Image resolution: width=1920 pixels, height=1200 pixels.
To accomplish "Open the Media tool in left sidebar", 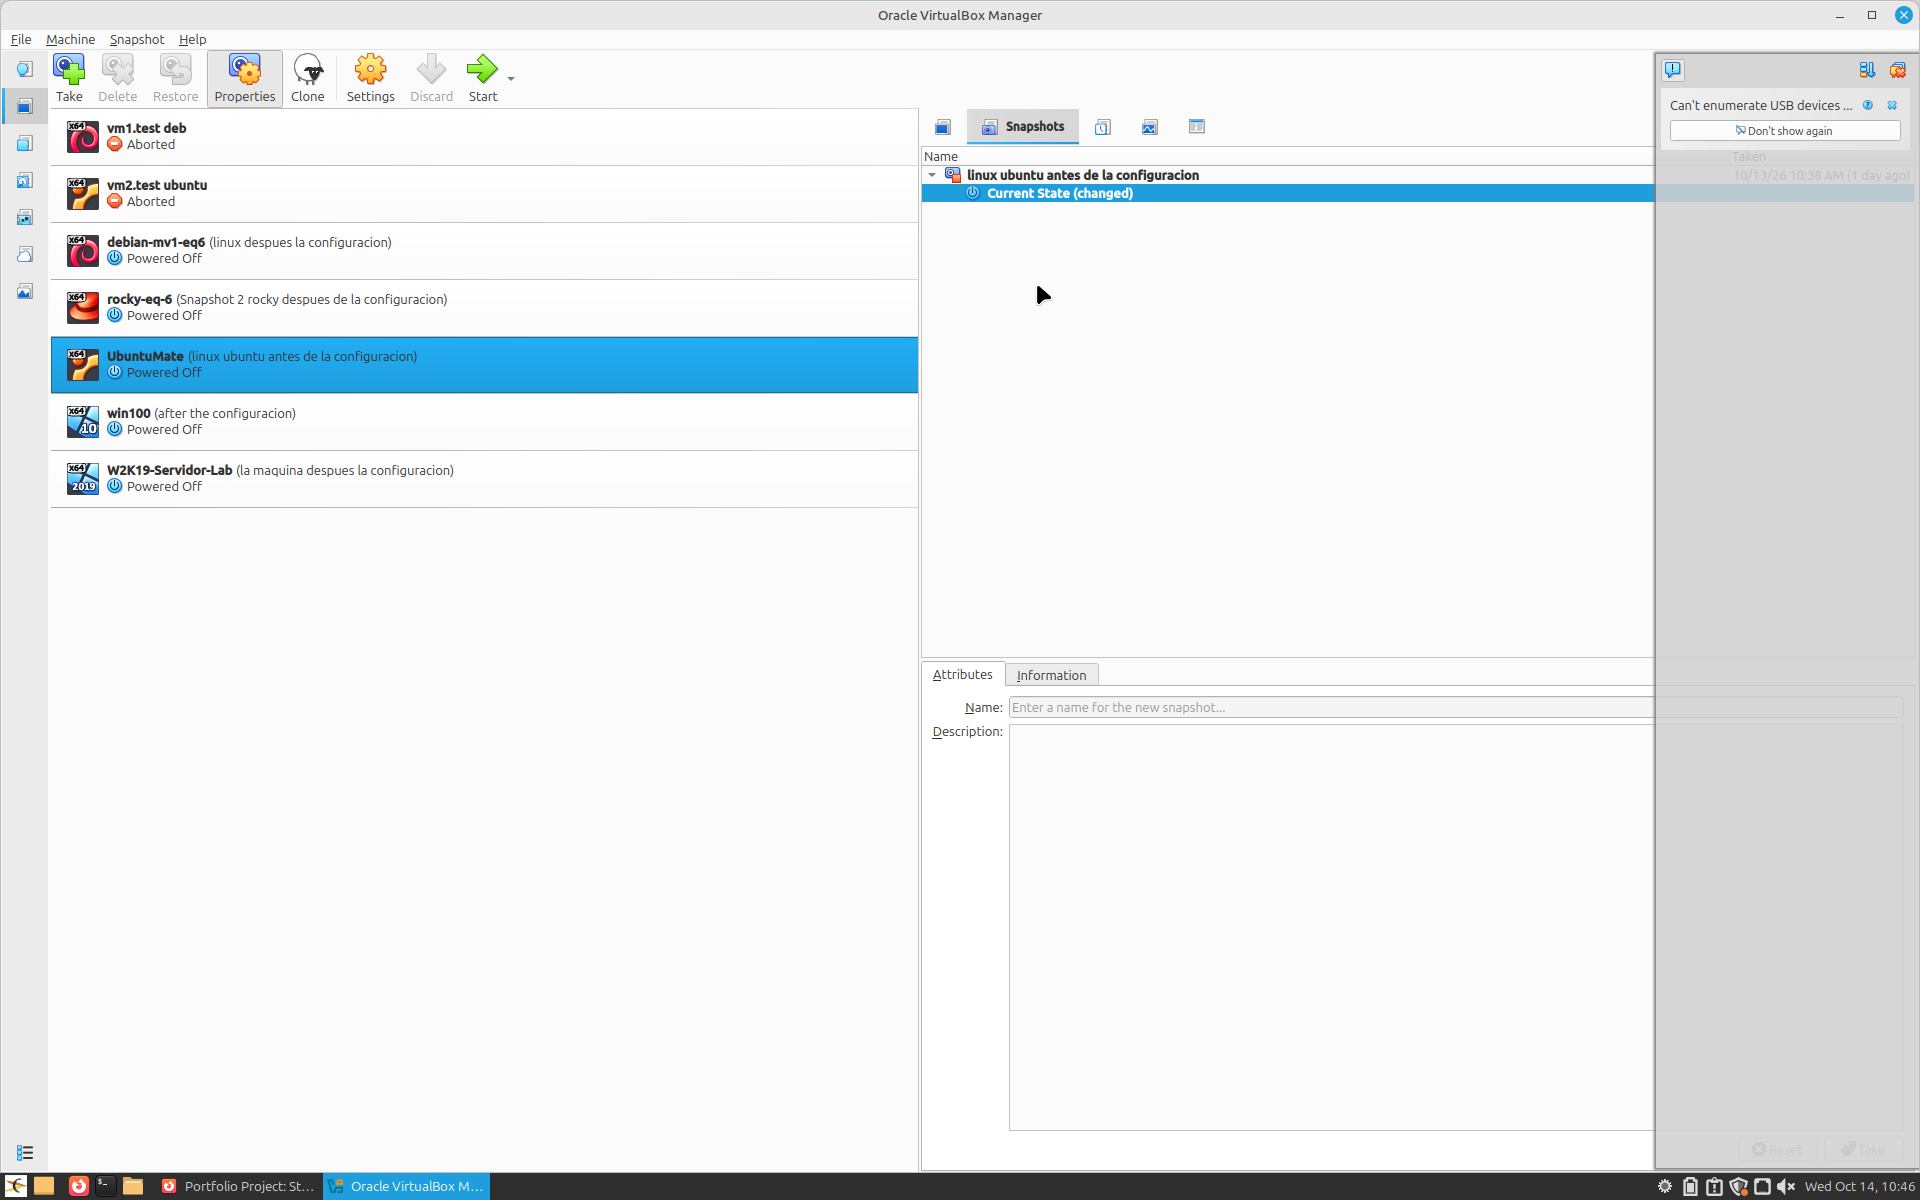I will (25, 180).
